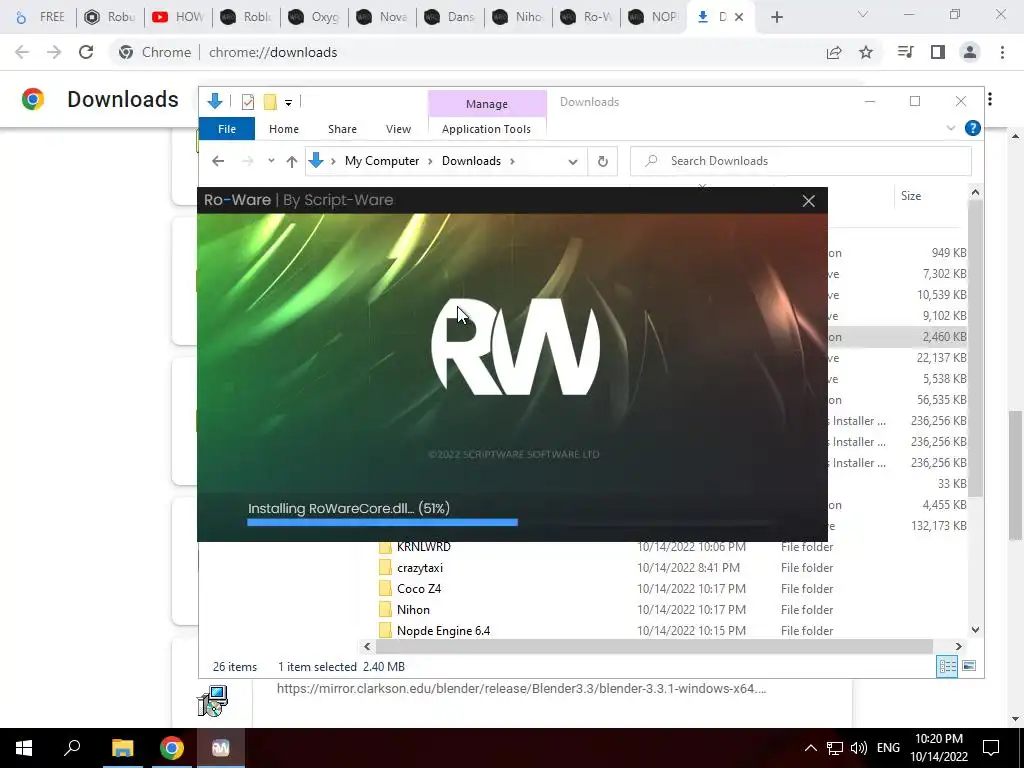This screenshot has width=1024, height=768.
Task: Switch to the YouTube HOW tab in Chrome
Action: click(x=178, y=17)
